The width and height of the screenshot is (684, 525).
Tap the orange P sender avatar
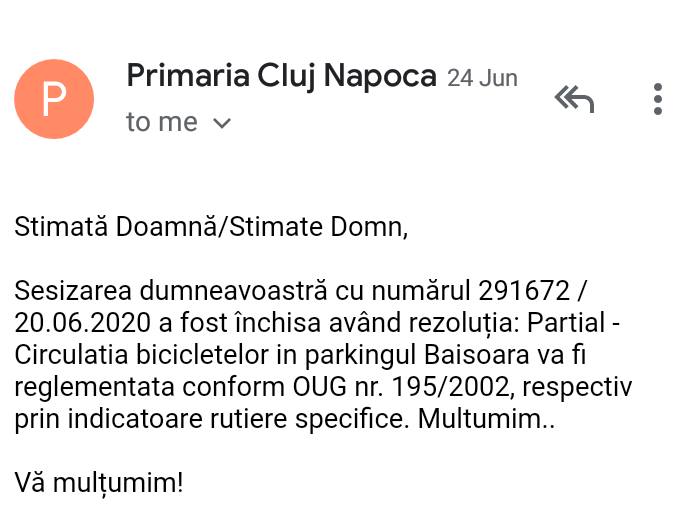54,99
